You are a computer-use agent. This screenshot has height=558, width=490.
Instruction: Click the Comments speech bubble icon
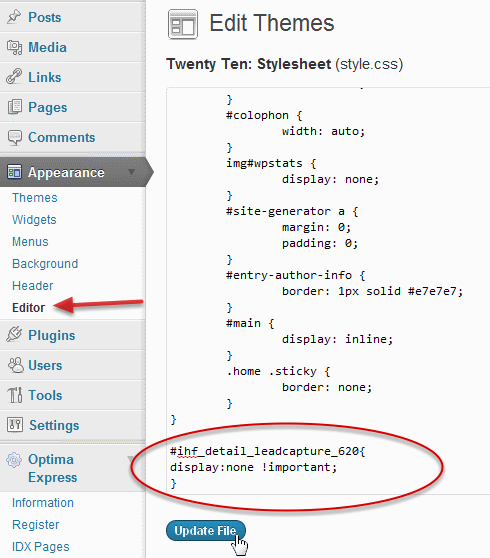pos(15,137)
